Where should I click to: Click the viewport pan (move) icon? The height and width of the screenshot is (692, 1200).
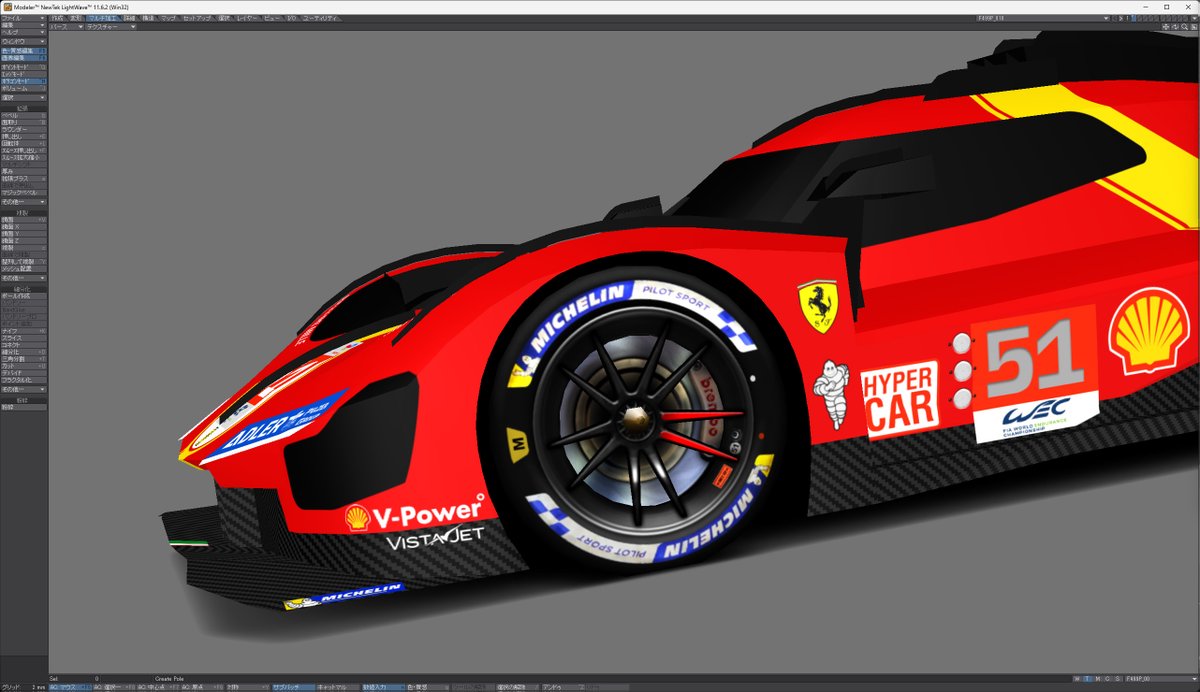pyautogui.click(x=1165, y=27)
